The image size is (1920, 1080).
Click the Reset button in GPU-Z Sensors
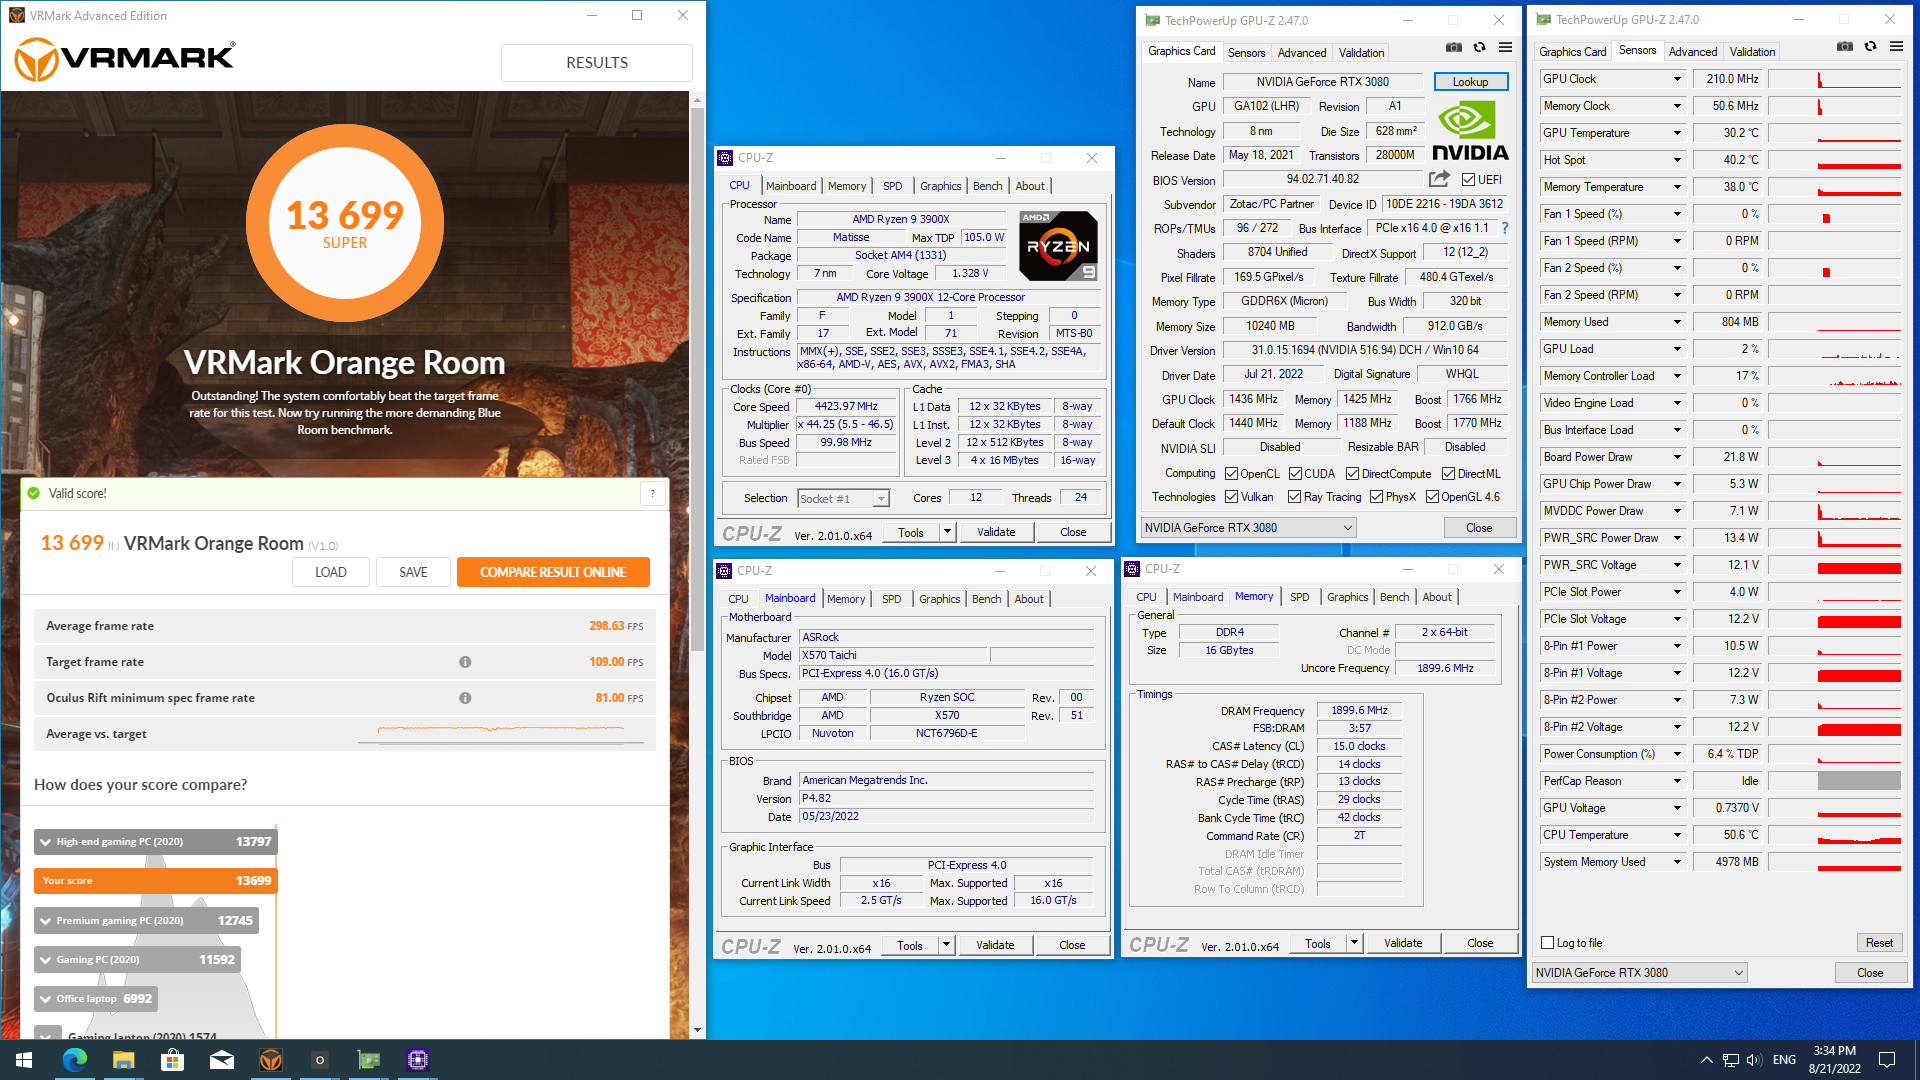click(x=1879, y=943)
